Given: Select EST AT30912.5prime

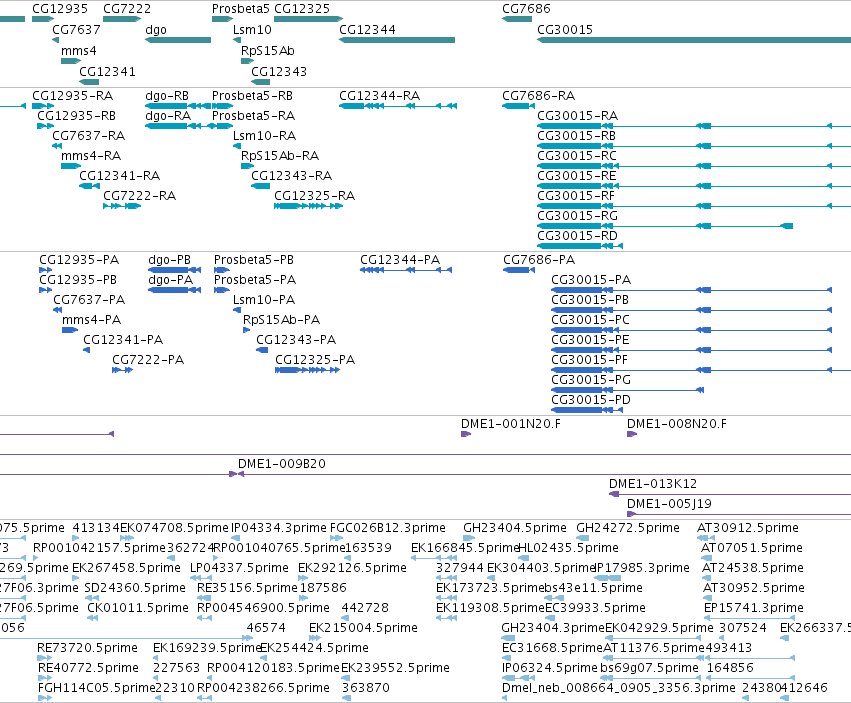Looking at the screenshot, I should click(x=747, y=528).
